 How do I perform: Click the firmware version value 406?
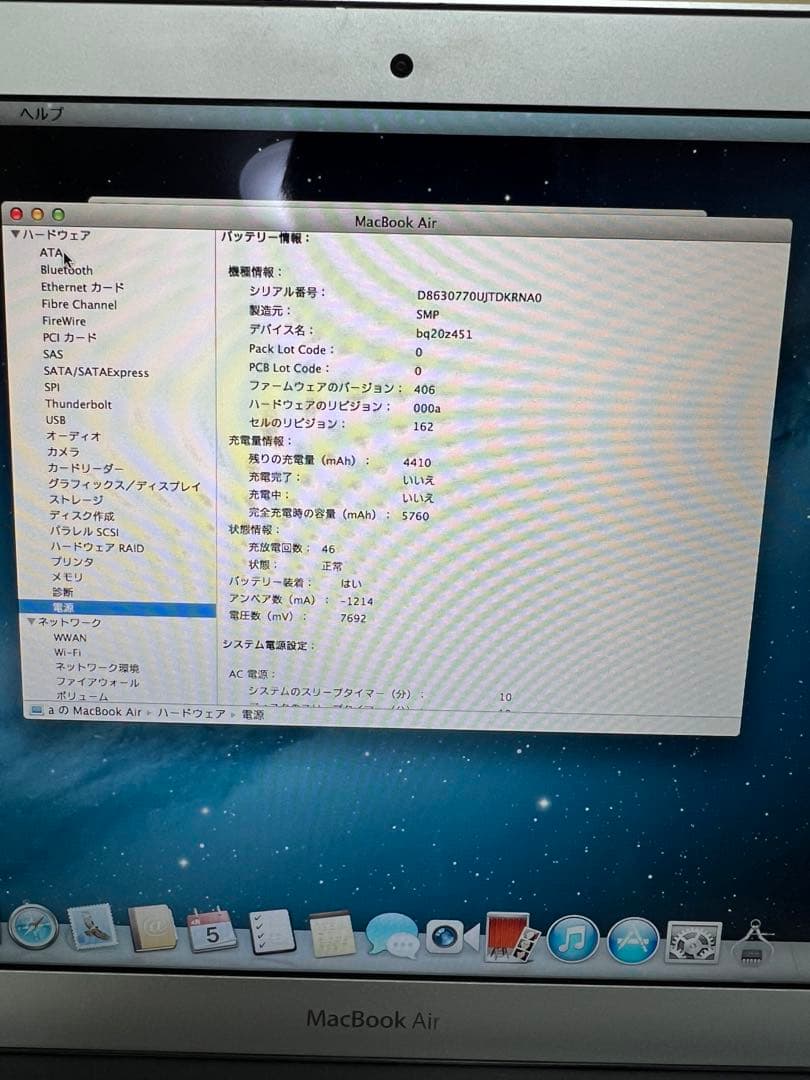click(424, 389)
